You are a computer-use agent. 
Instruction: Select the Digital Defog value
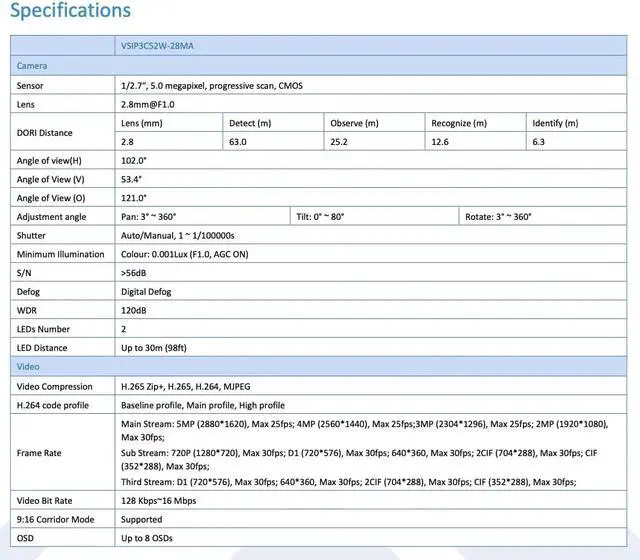point(146,291)
